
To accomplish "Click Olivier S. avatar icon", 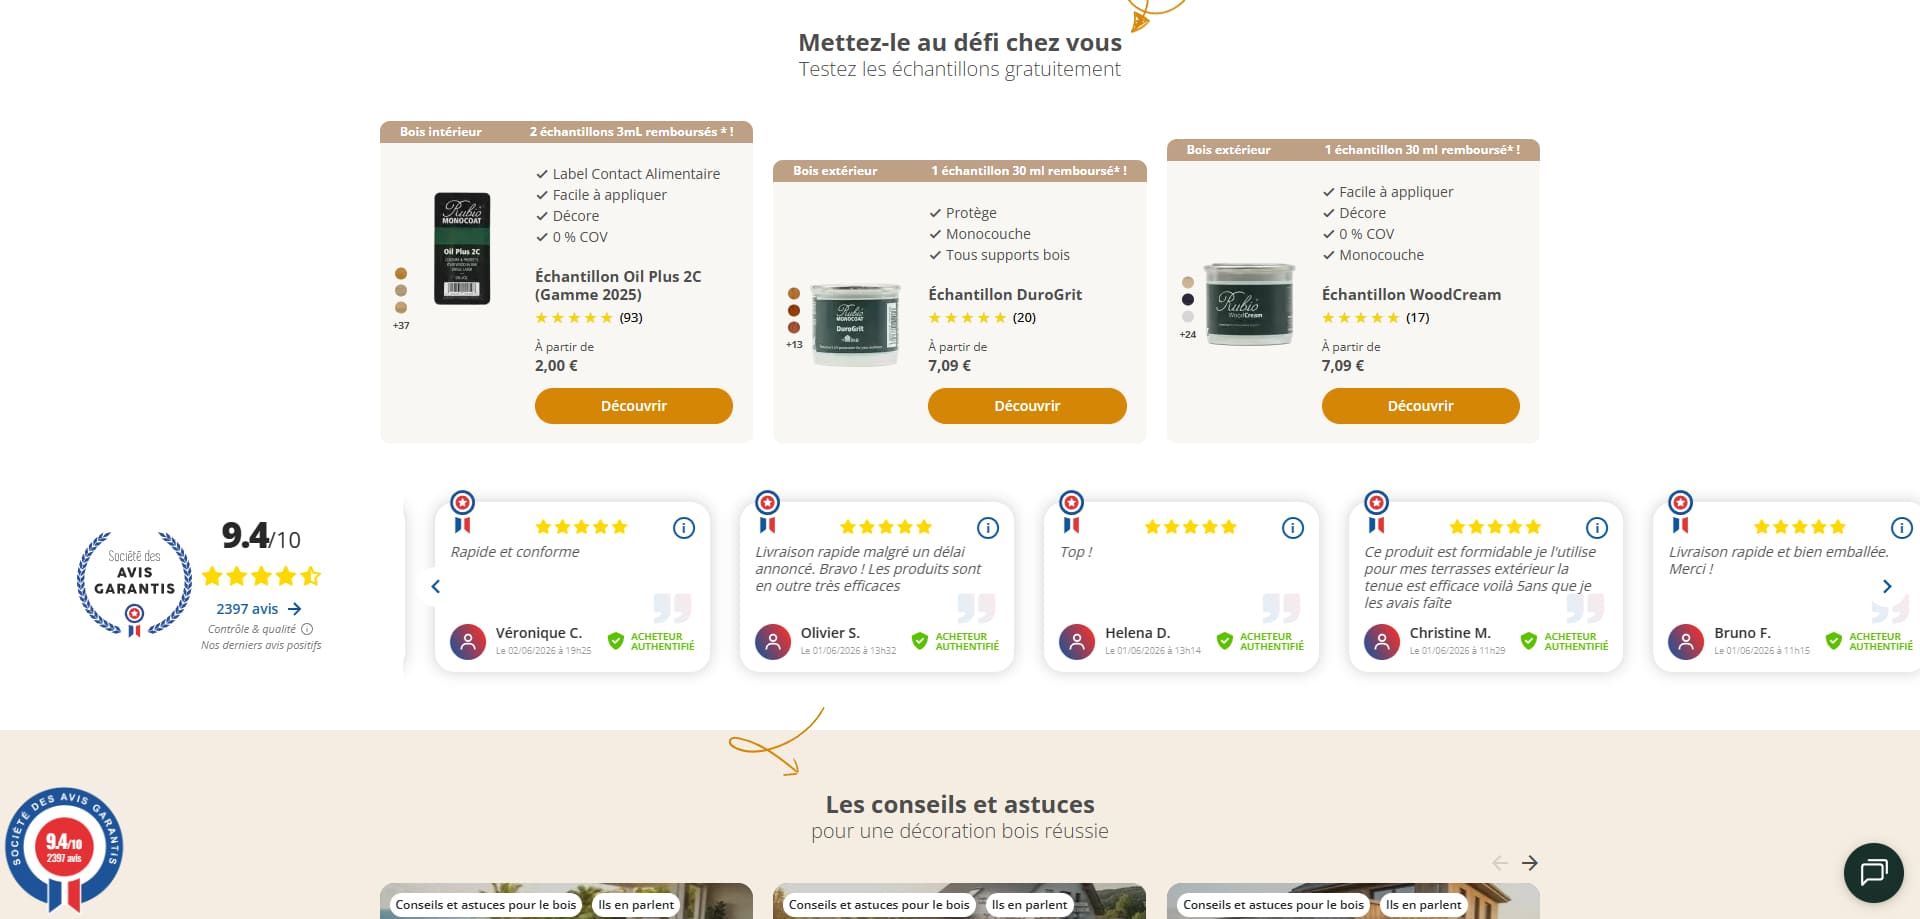I will click(x=773, y=641).
